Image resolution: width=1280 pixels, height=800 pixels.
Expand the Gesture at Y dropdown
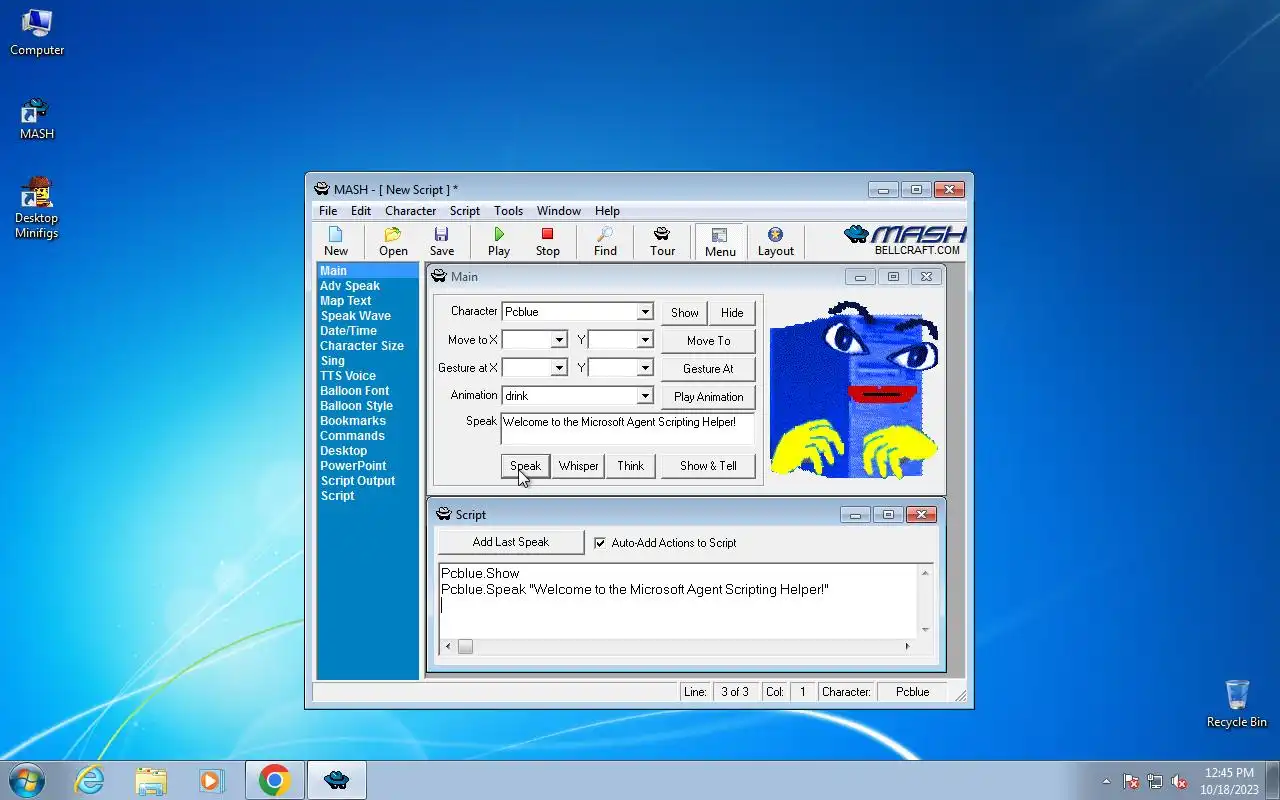[x=645, y=368]
